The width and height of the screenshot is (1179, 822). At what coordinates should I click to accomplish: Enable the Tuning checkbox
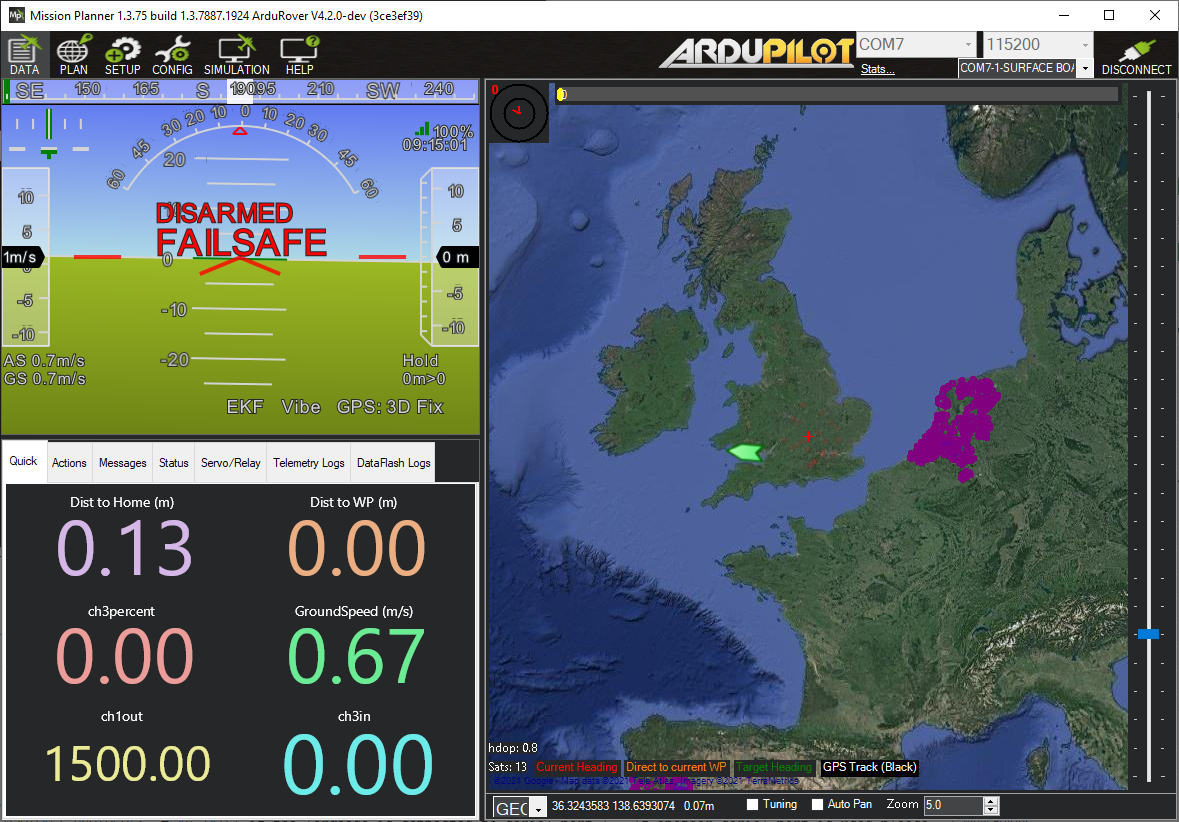pyautogui.click(x=753, y=805)
